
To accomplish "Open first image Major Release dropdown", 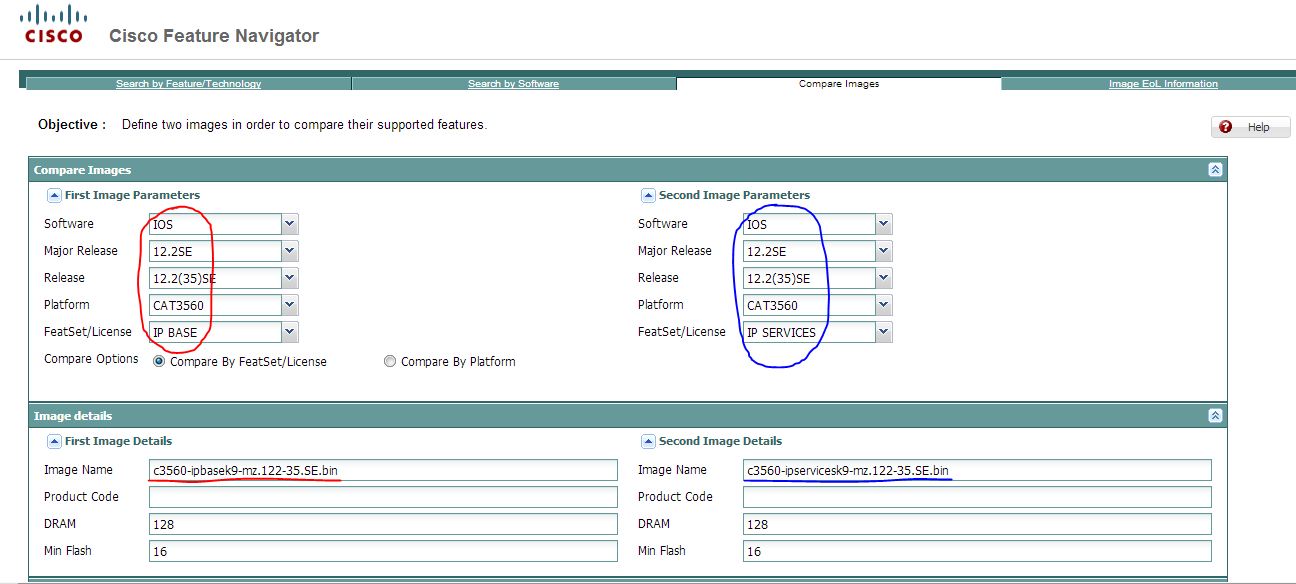I will [x=290, y=251].
